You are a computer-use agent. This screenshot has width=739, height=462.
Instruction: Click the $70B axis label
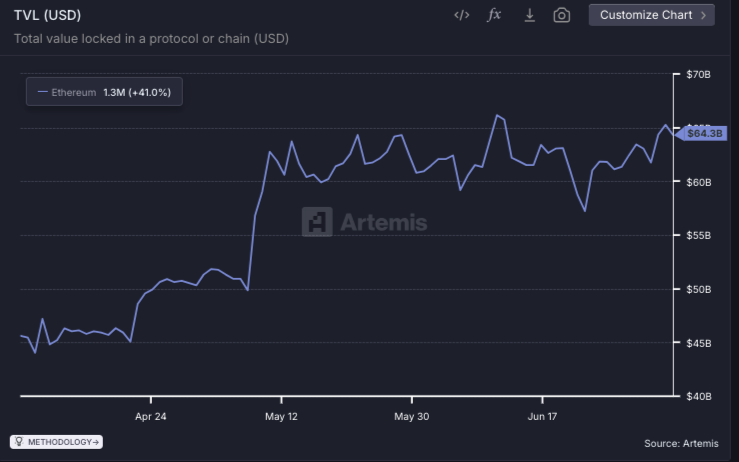[x=698, y=74]
